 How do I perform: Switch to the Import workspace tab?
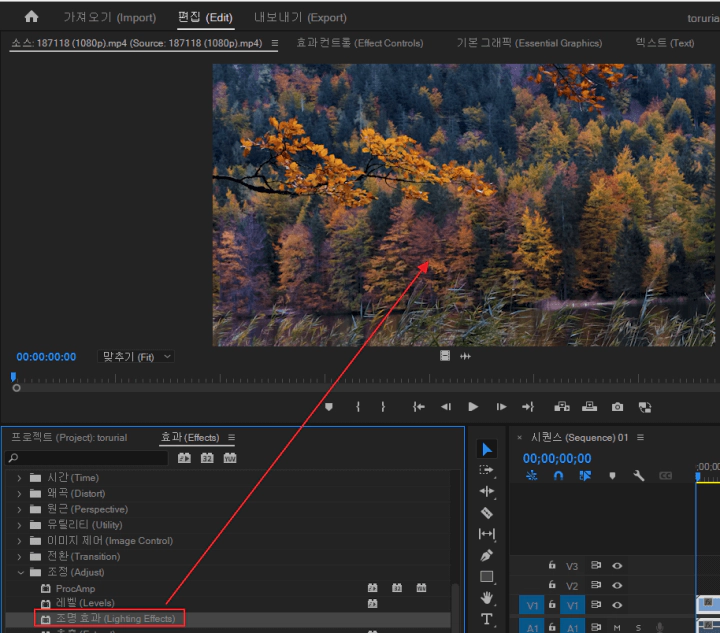pos(109,17)
